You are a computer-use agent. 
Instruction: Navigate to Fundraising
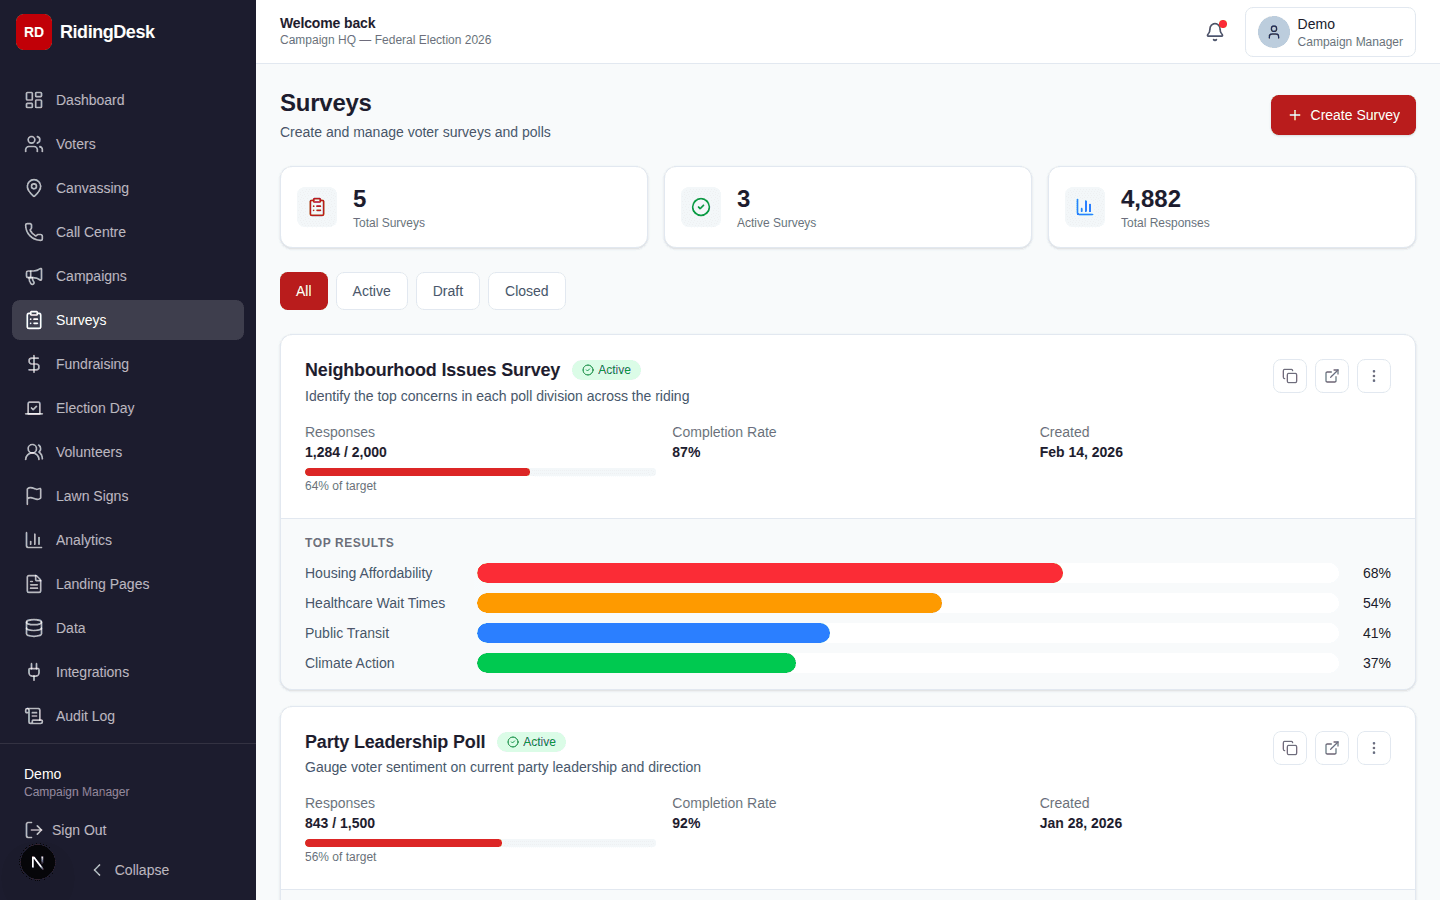(x=94, y=364)
